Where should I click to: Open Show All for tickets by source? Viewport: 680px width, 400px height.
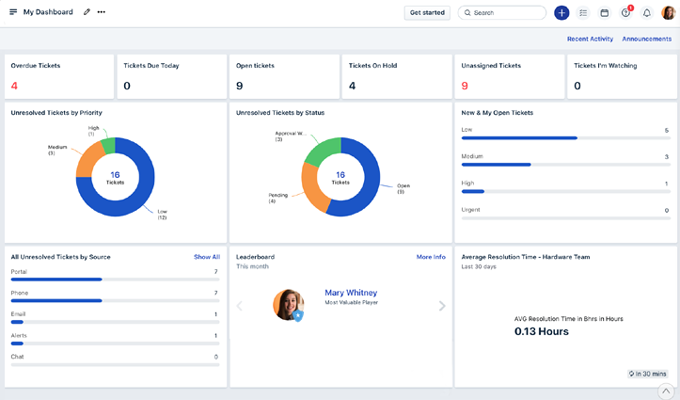click(x=206, y=257)
